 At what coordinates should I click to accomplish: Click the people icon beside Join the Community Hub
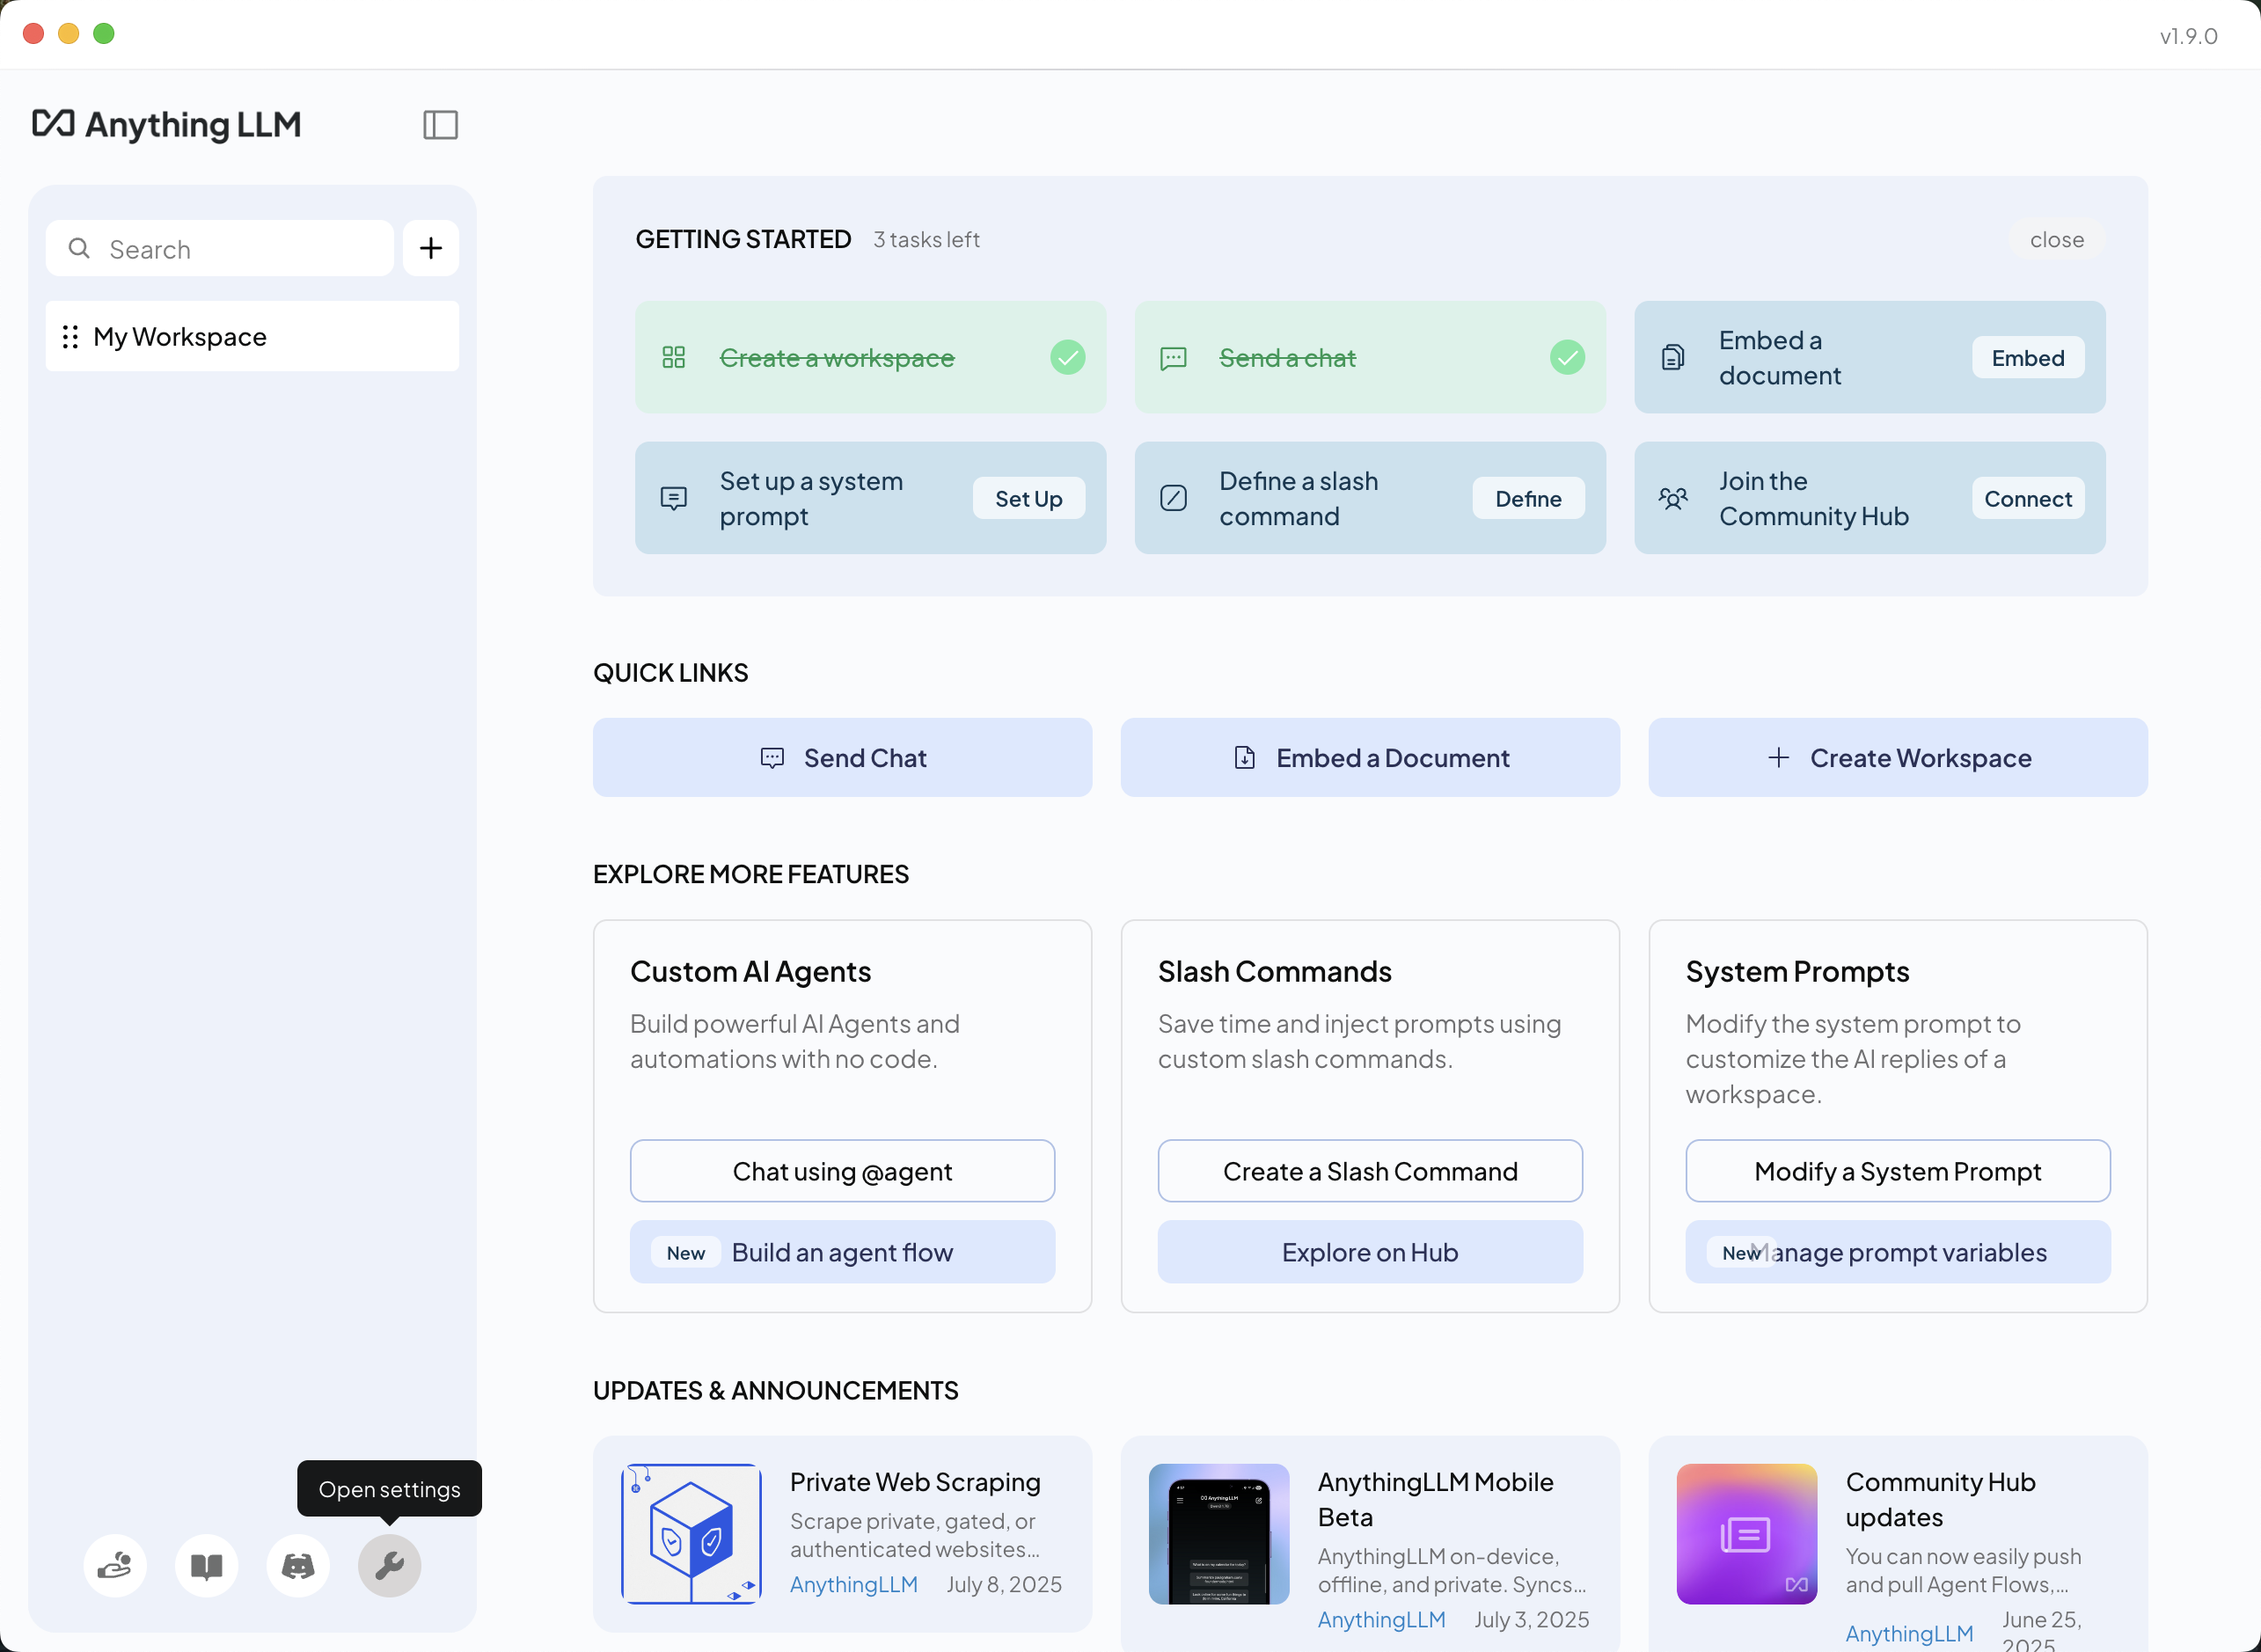[x=1673, y=498]
